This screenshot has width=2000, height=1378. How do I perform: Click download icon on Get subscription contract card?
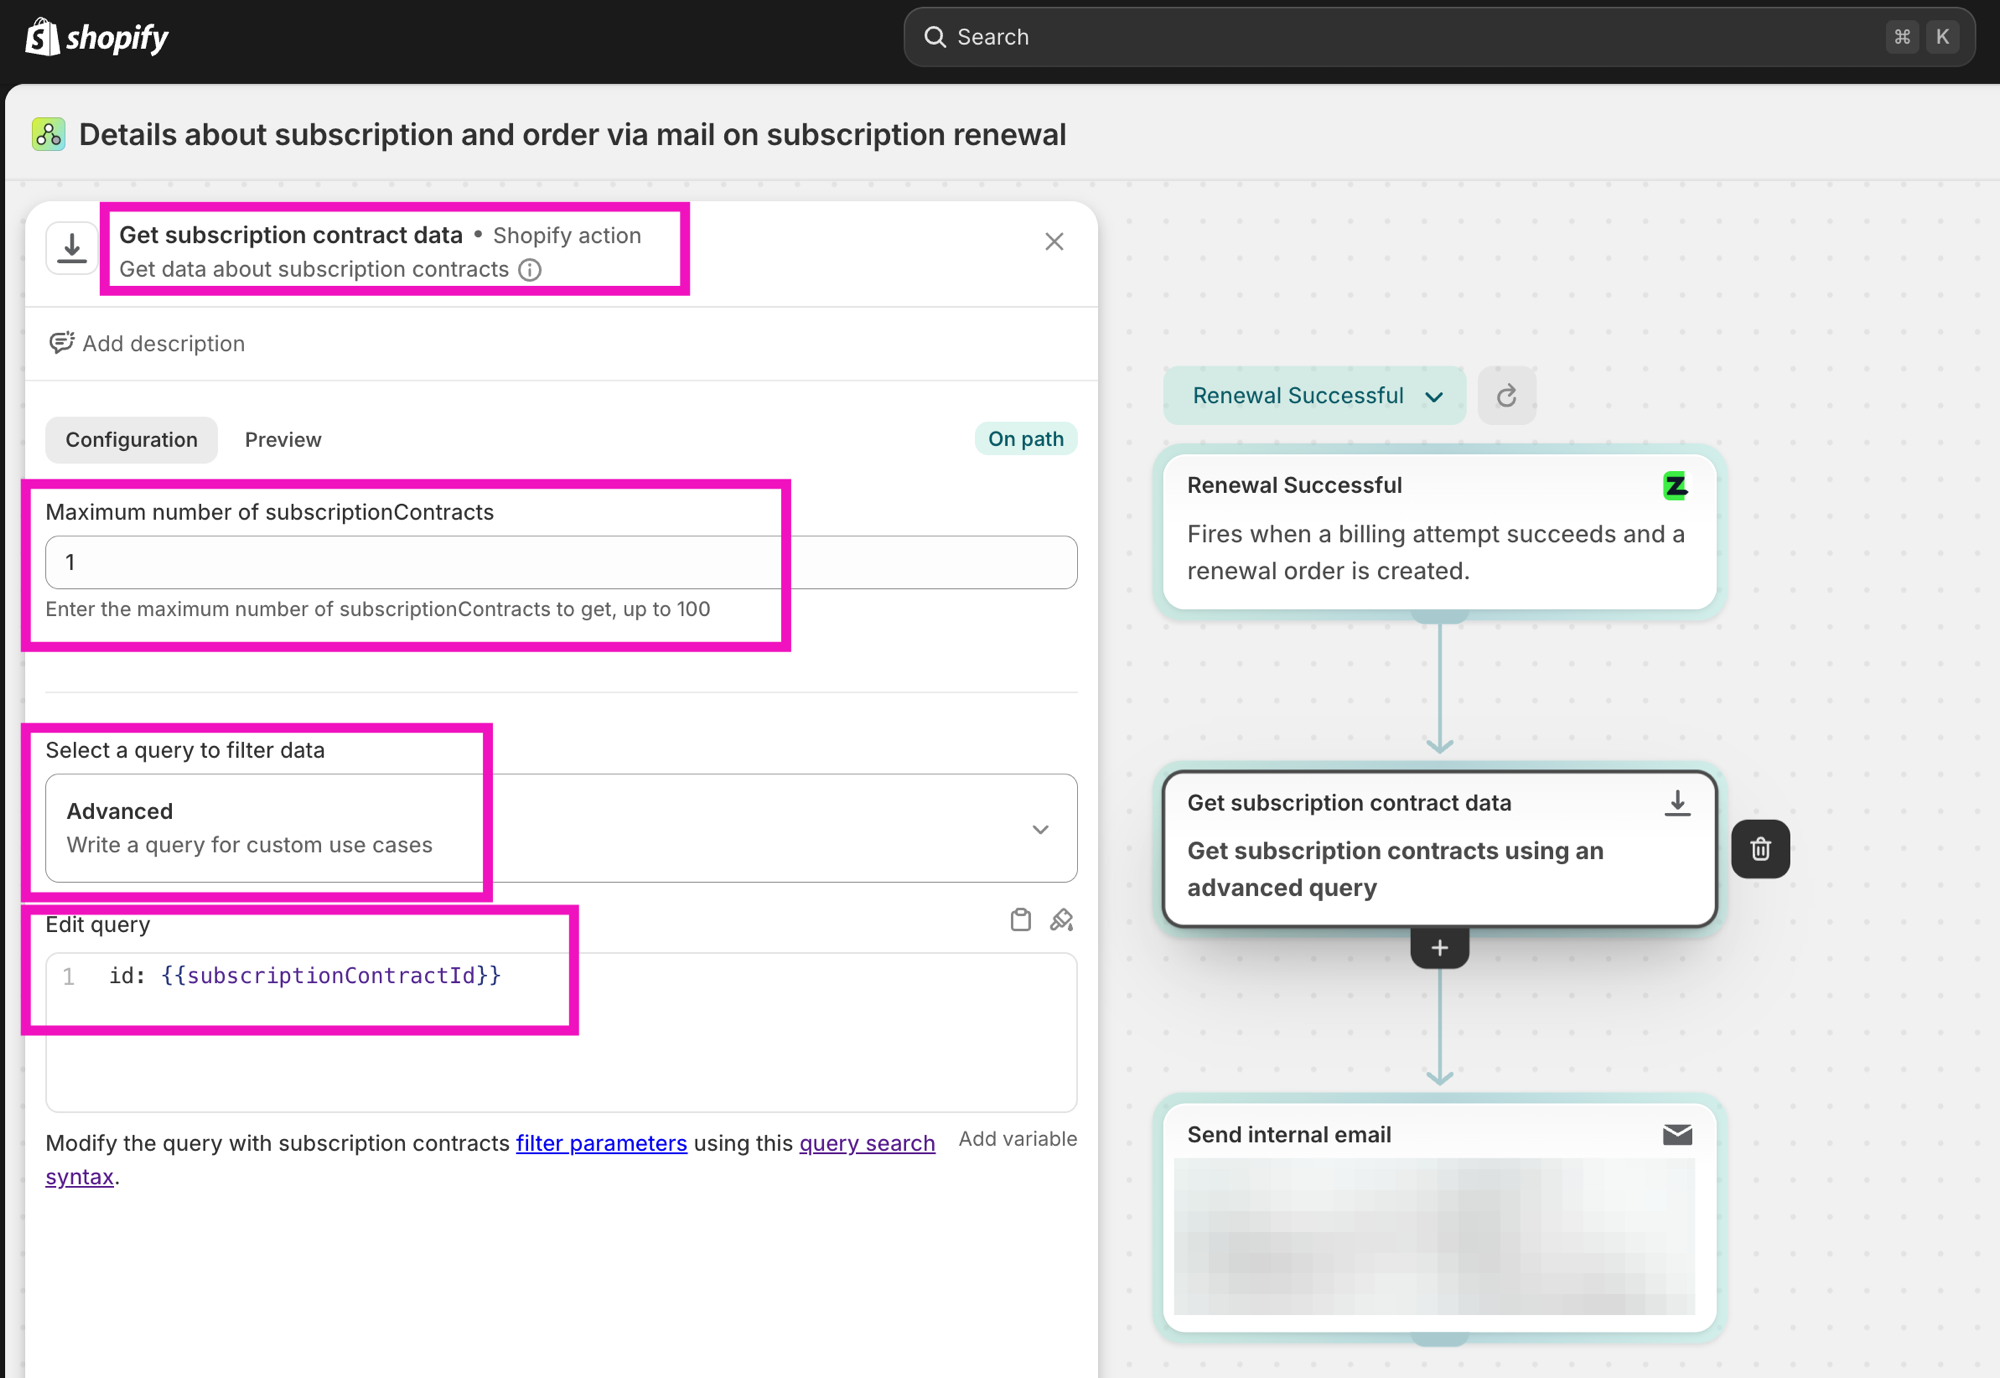(x=1677, y=803)
